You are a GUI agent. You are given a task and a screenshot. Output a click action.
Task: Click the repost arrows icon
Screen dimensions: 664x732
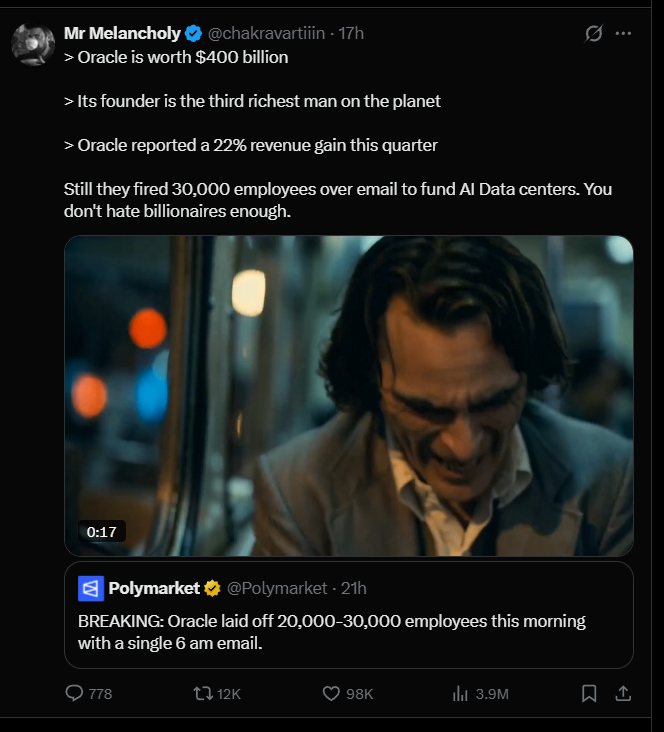point(201,693)
